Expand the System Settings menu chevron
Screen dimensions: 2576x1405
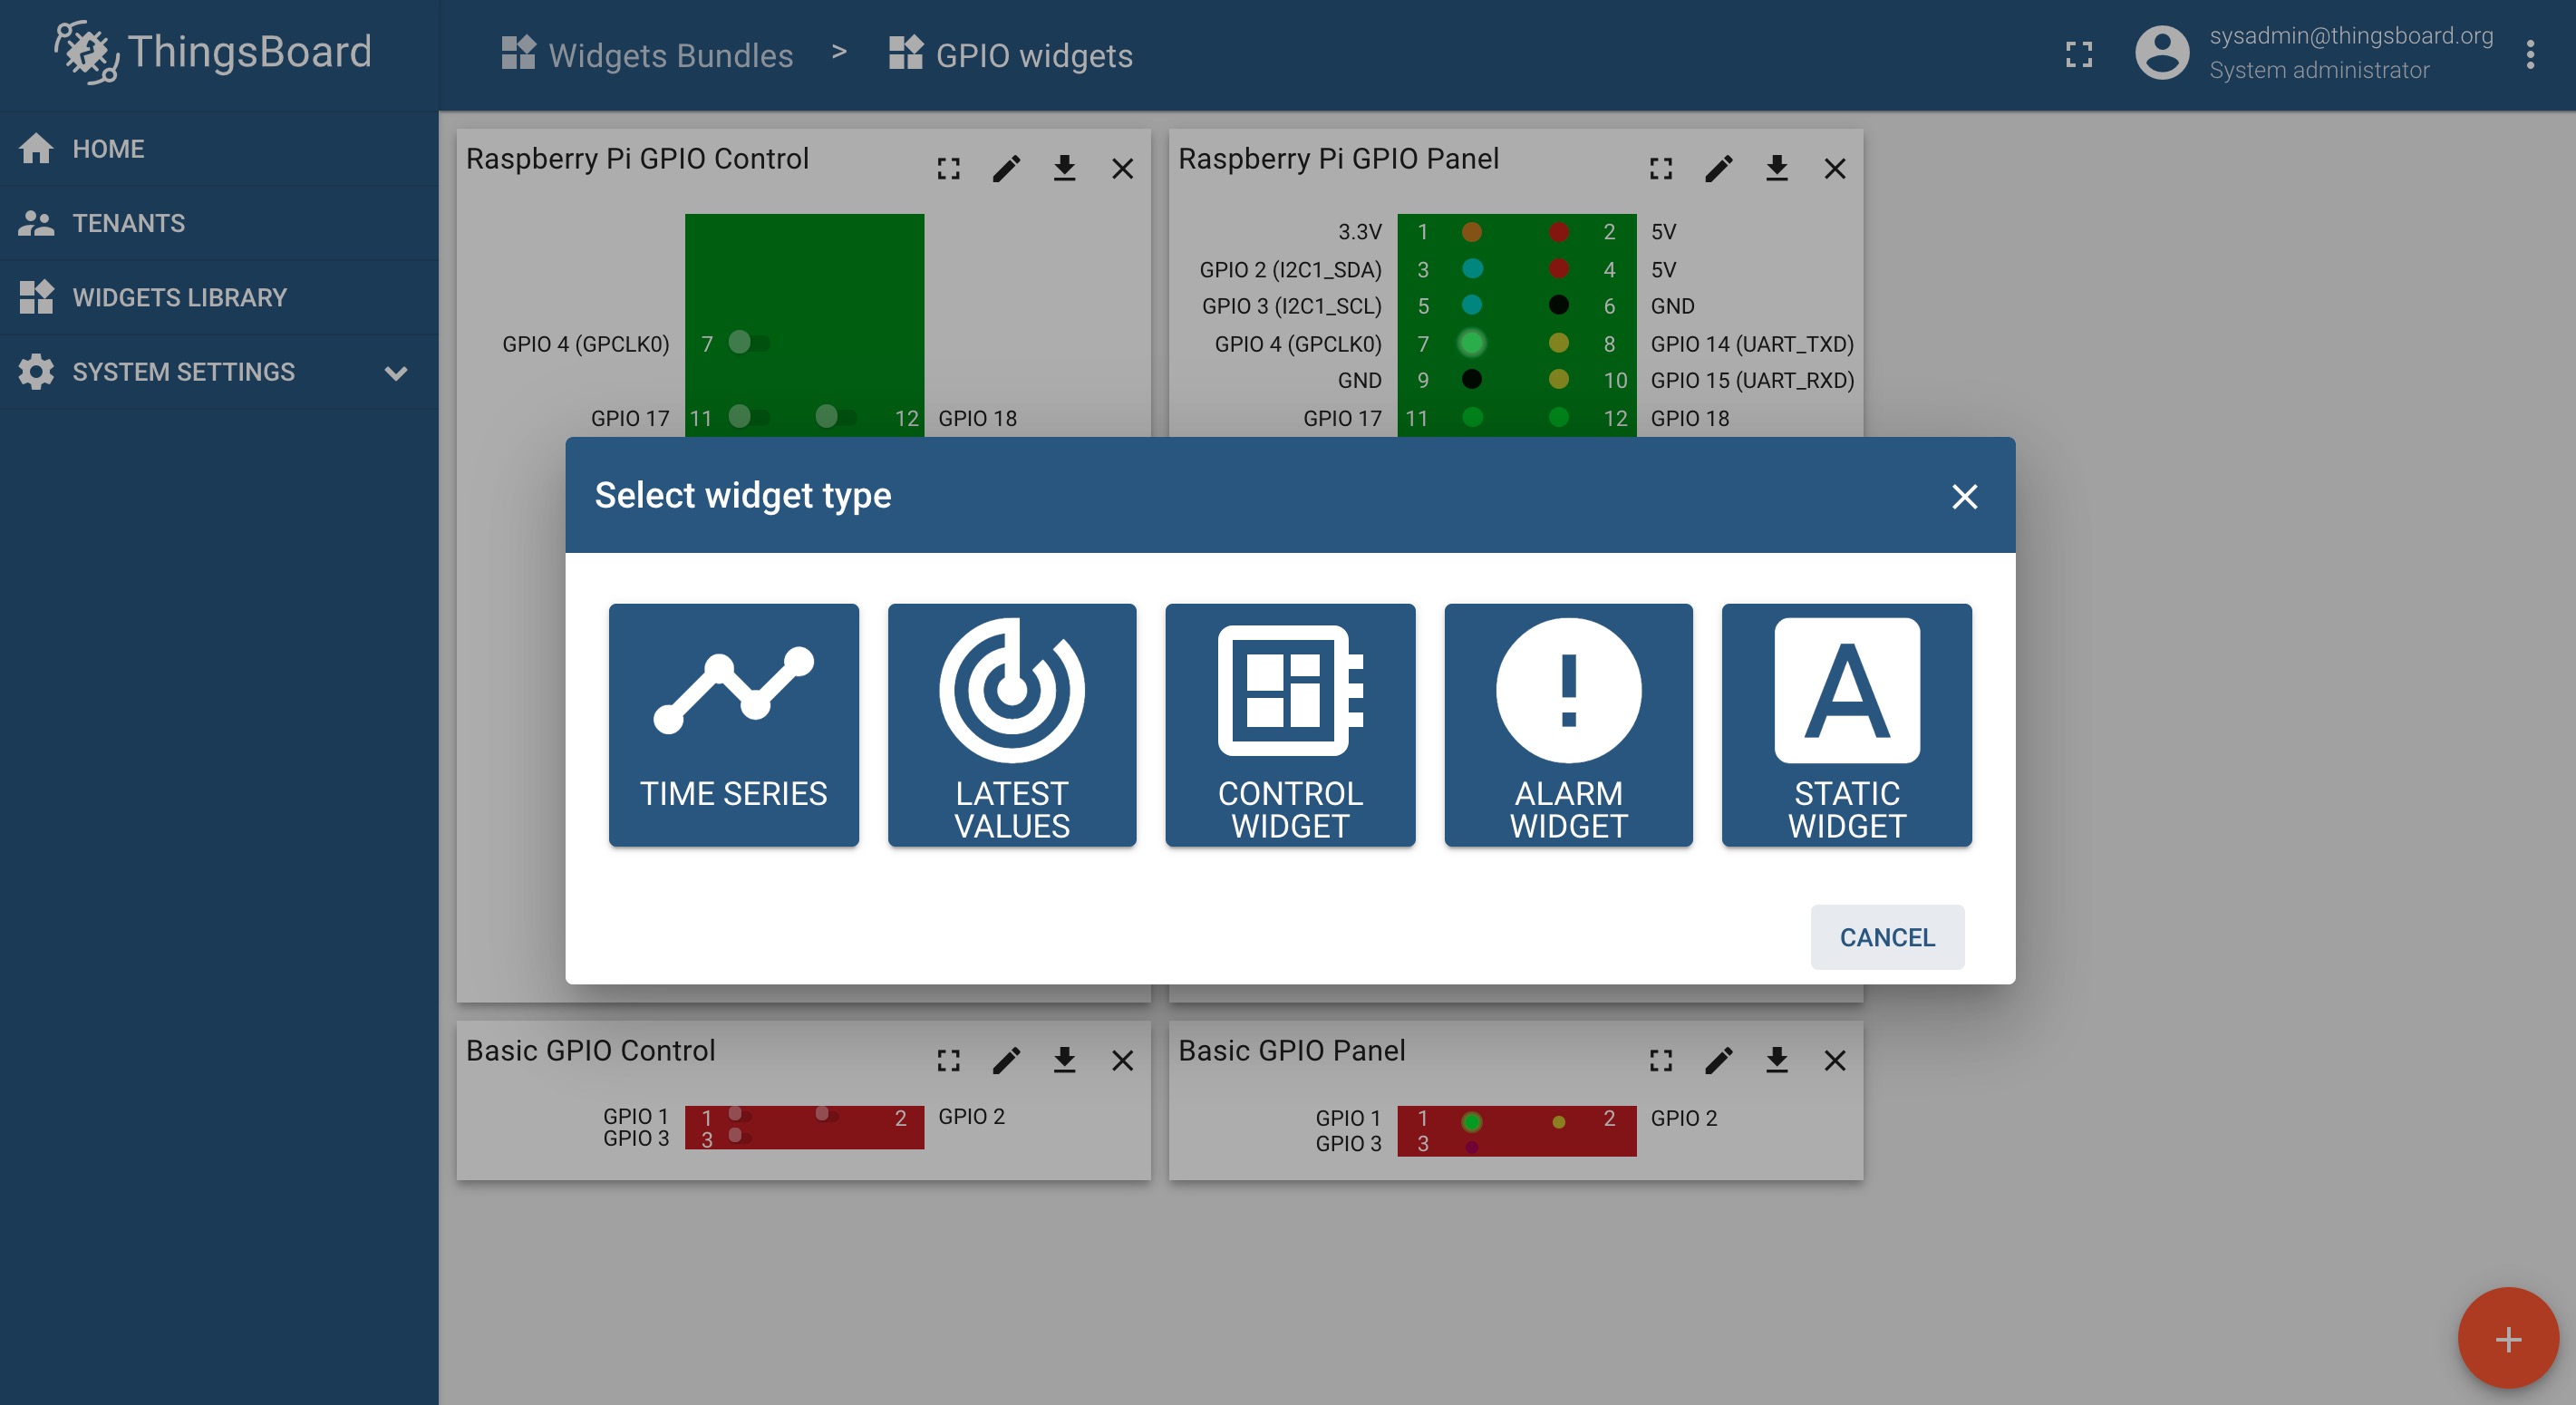pyautogui.click(x=396, y=373)
